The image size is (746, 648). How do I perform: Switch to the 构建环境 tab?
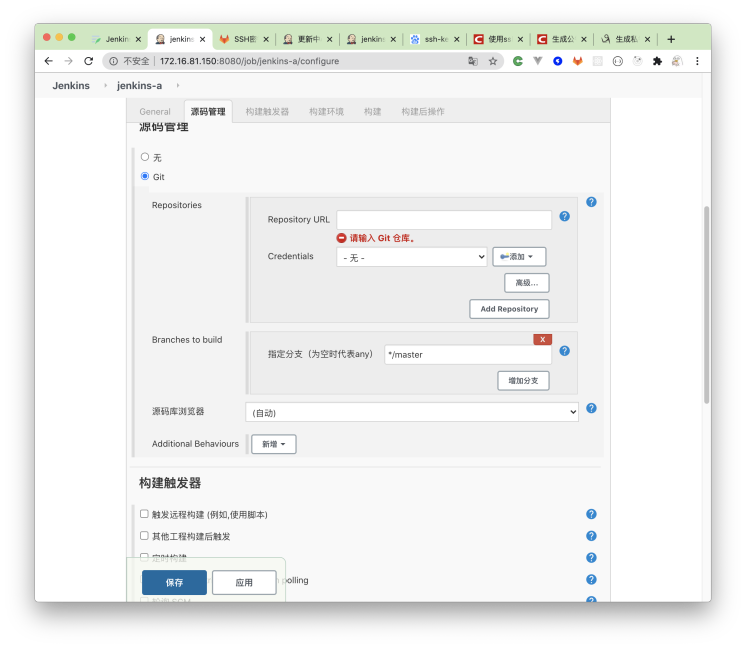[326, 111]
